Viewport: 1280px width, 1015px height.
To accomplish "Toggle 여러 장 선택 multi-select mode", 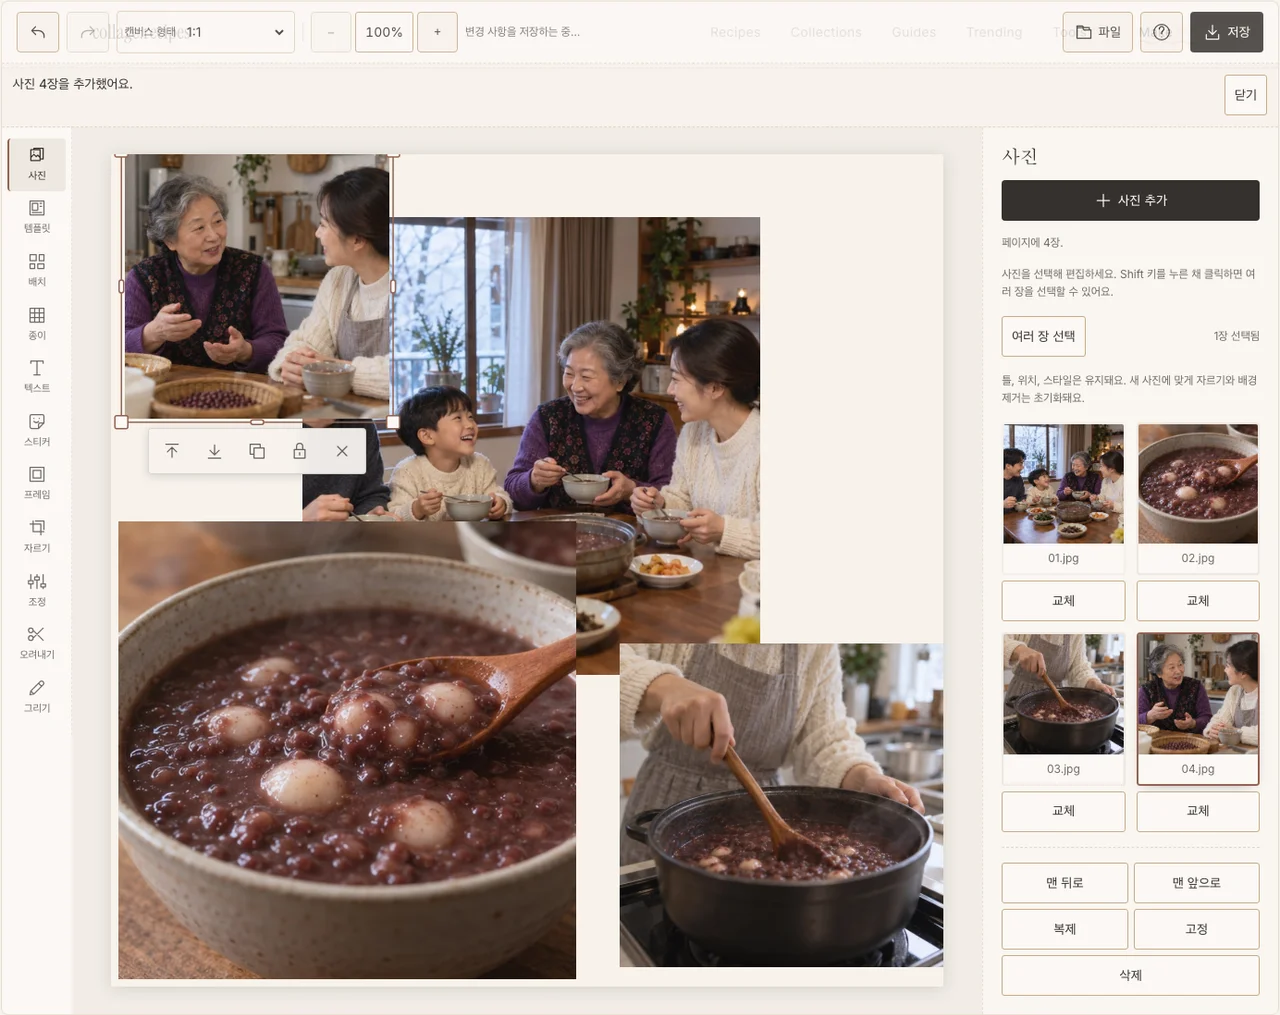I will pos(1043,336).
